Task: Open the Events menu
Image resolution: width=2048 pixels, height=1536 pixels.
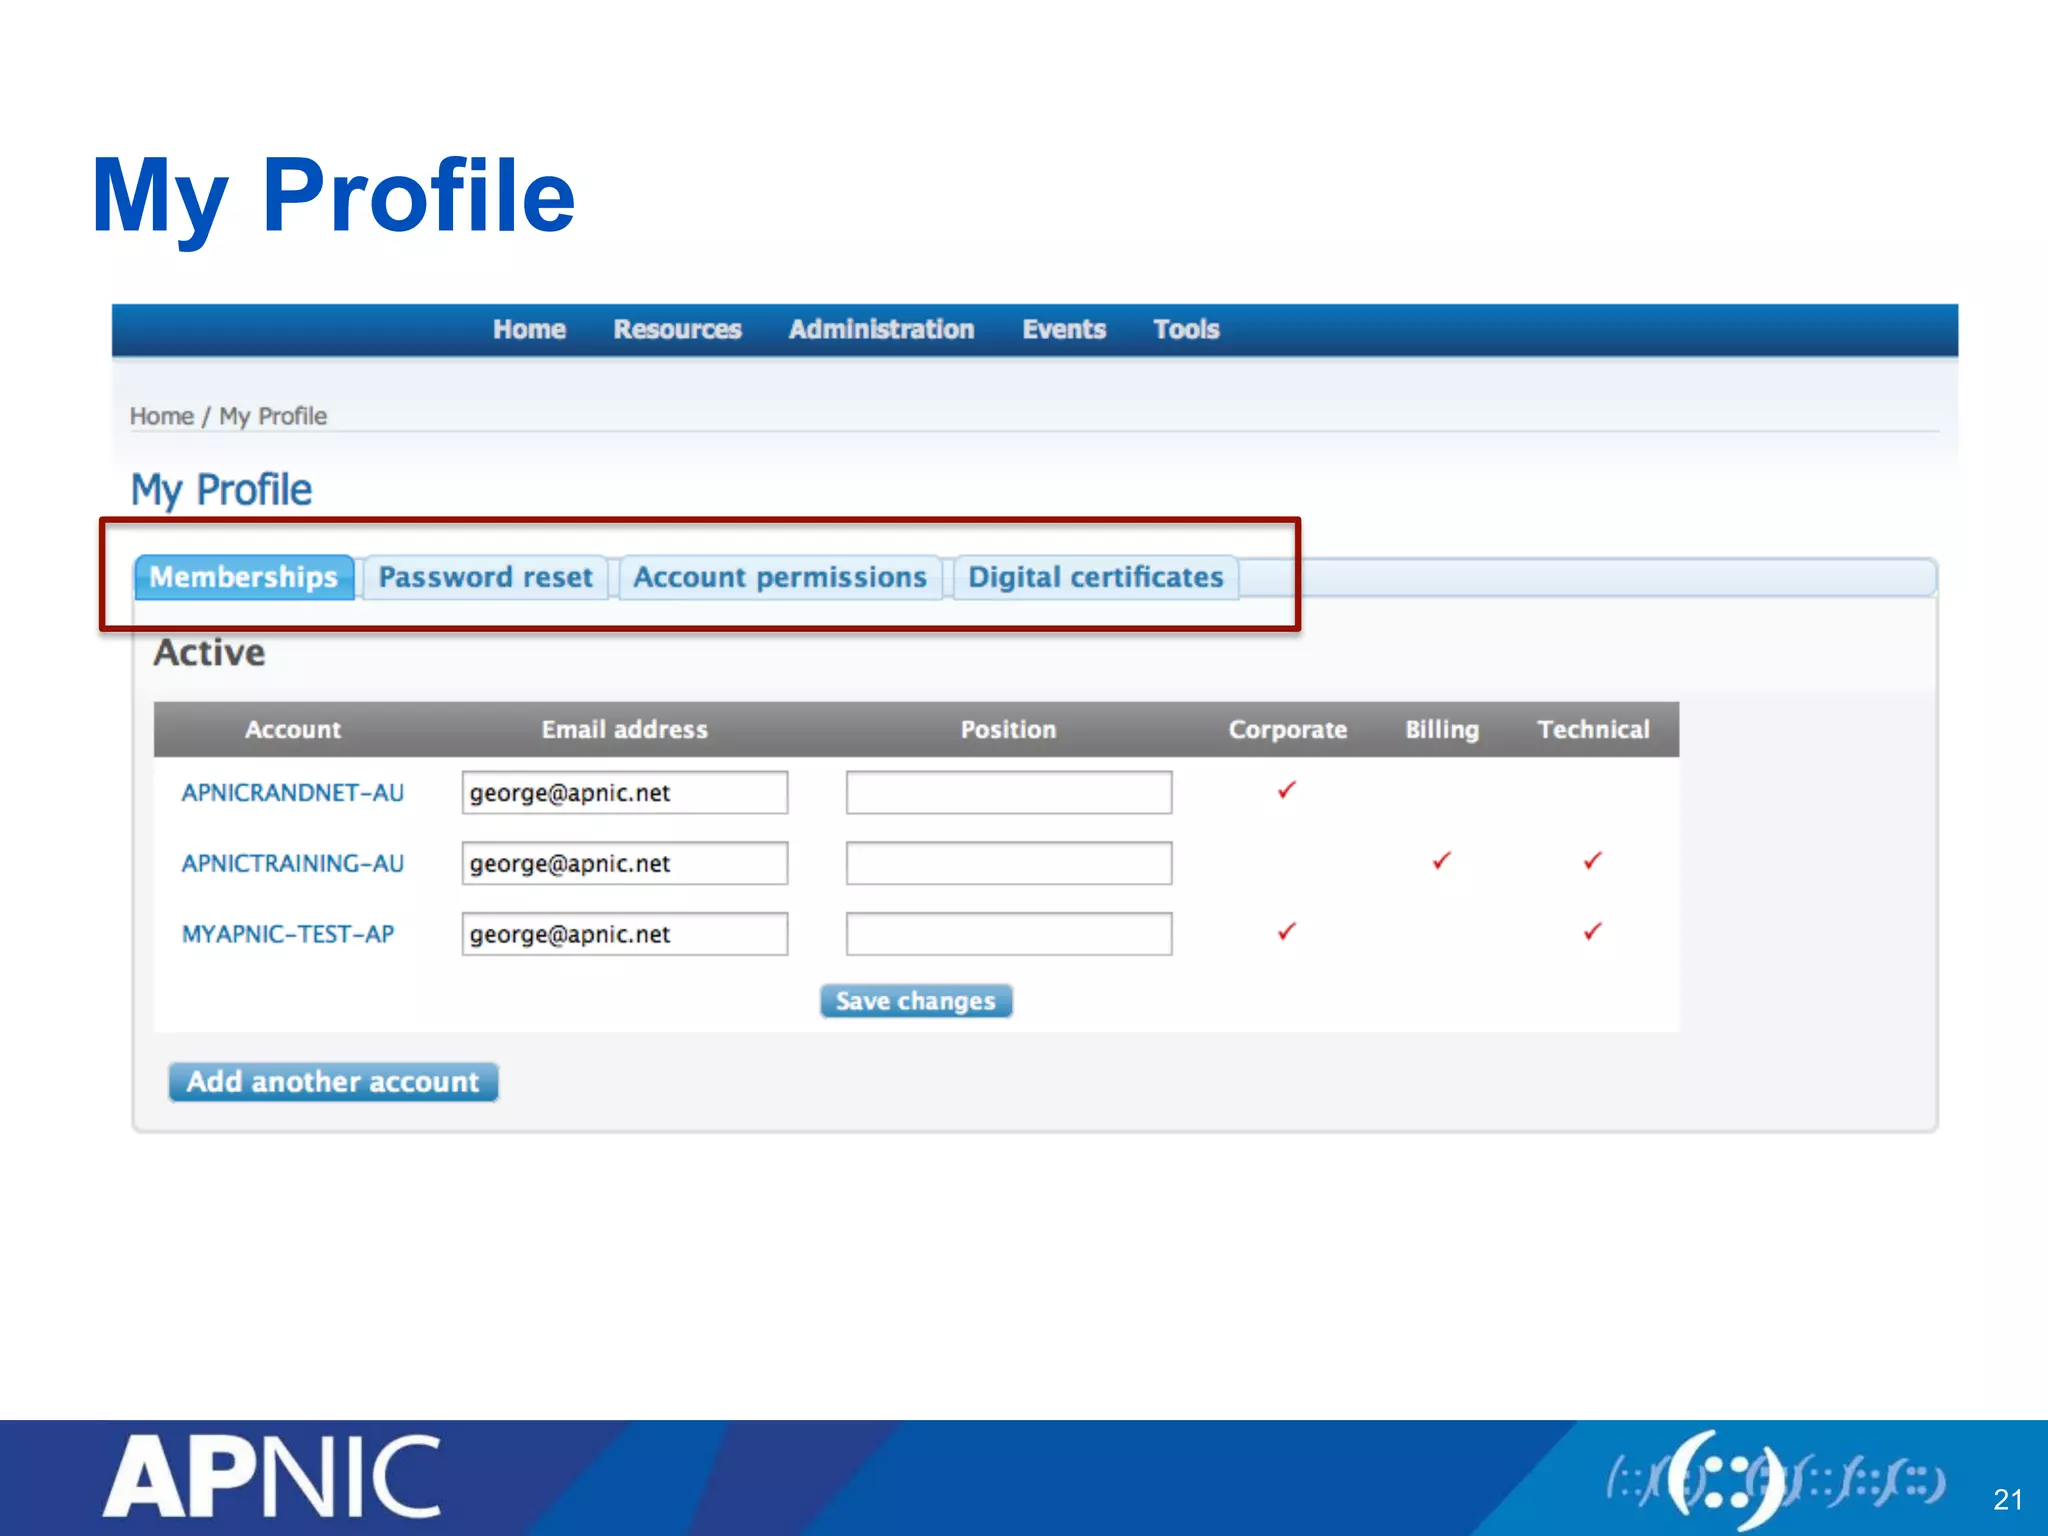Action: coord(1064,329)
